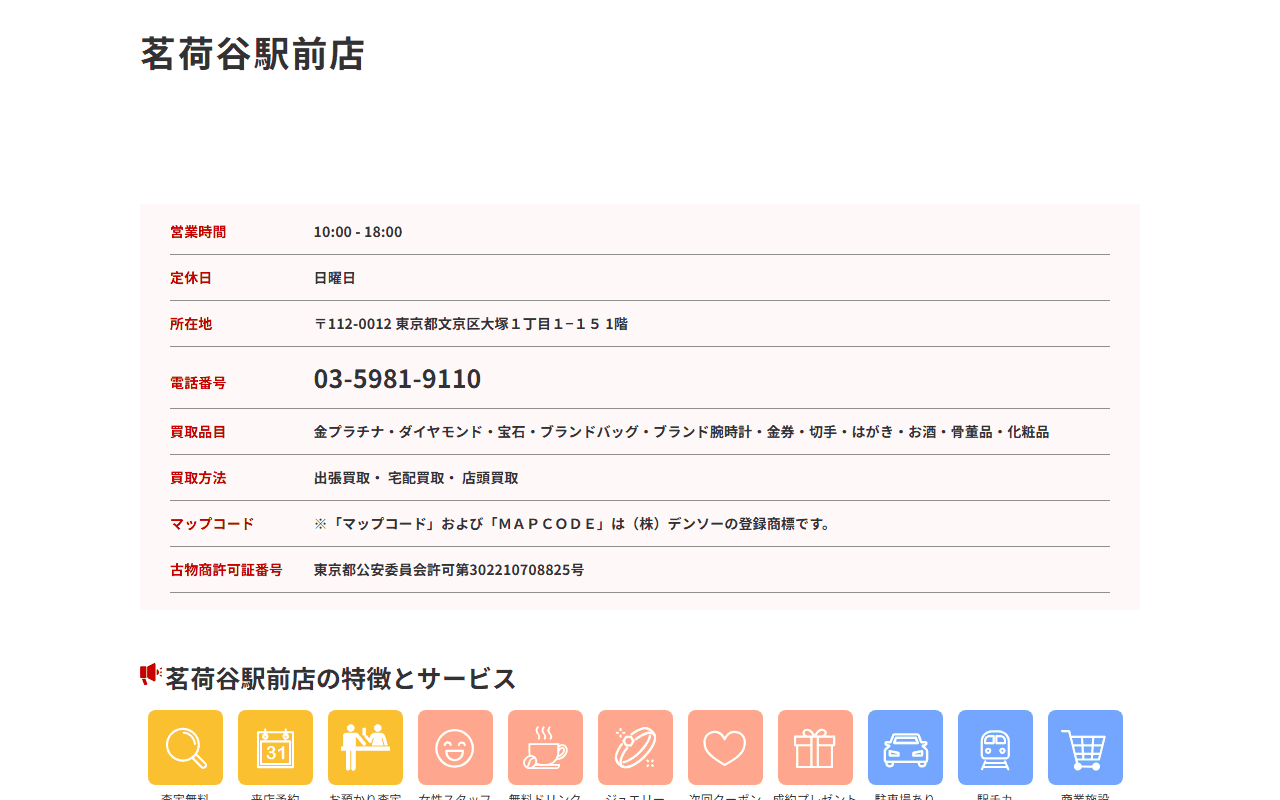Screen dimensions: 1280x800
Task: Click the smiley face female staff icon
Action: tap(455, 747)
